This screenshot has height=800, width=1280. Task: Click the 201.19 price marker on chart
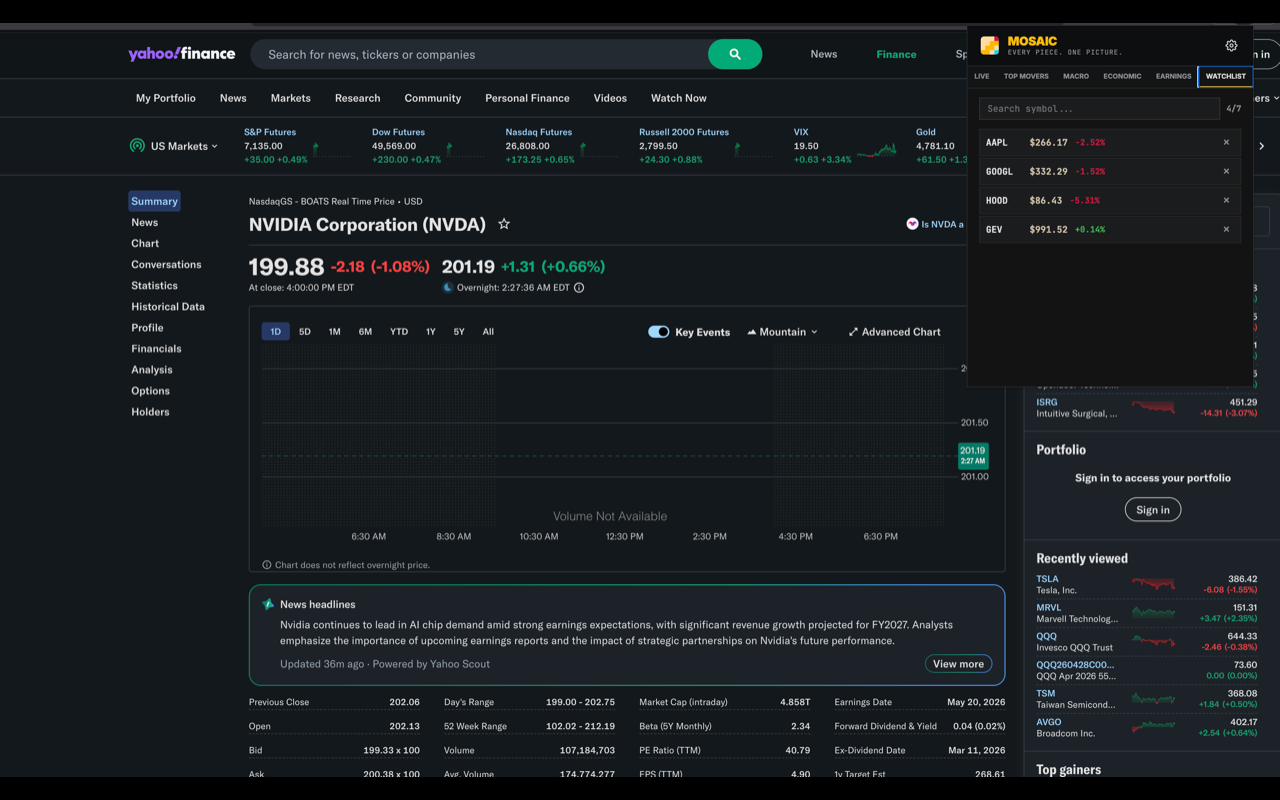click(x=973, y=455)
